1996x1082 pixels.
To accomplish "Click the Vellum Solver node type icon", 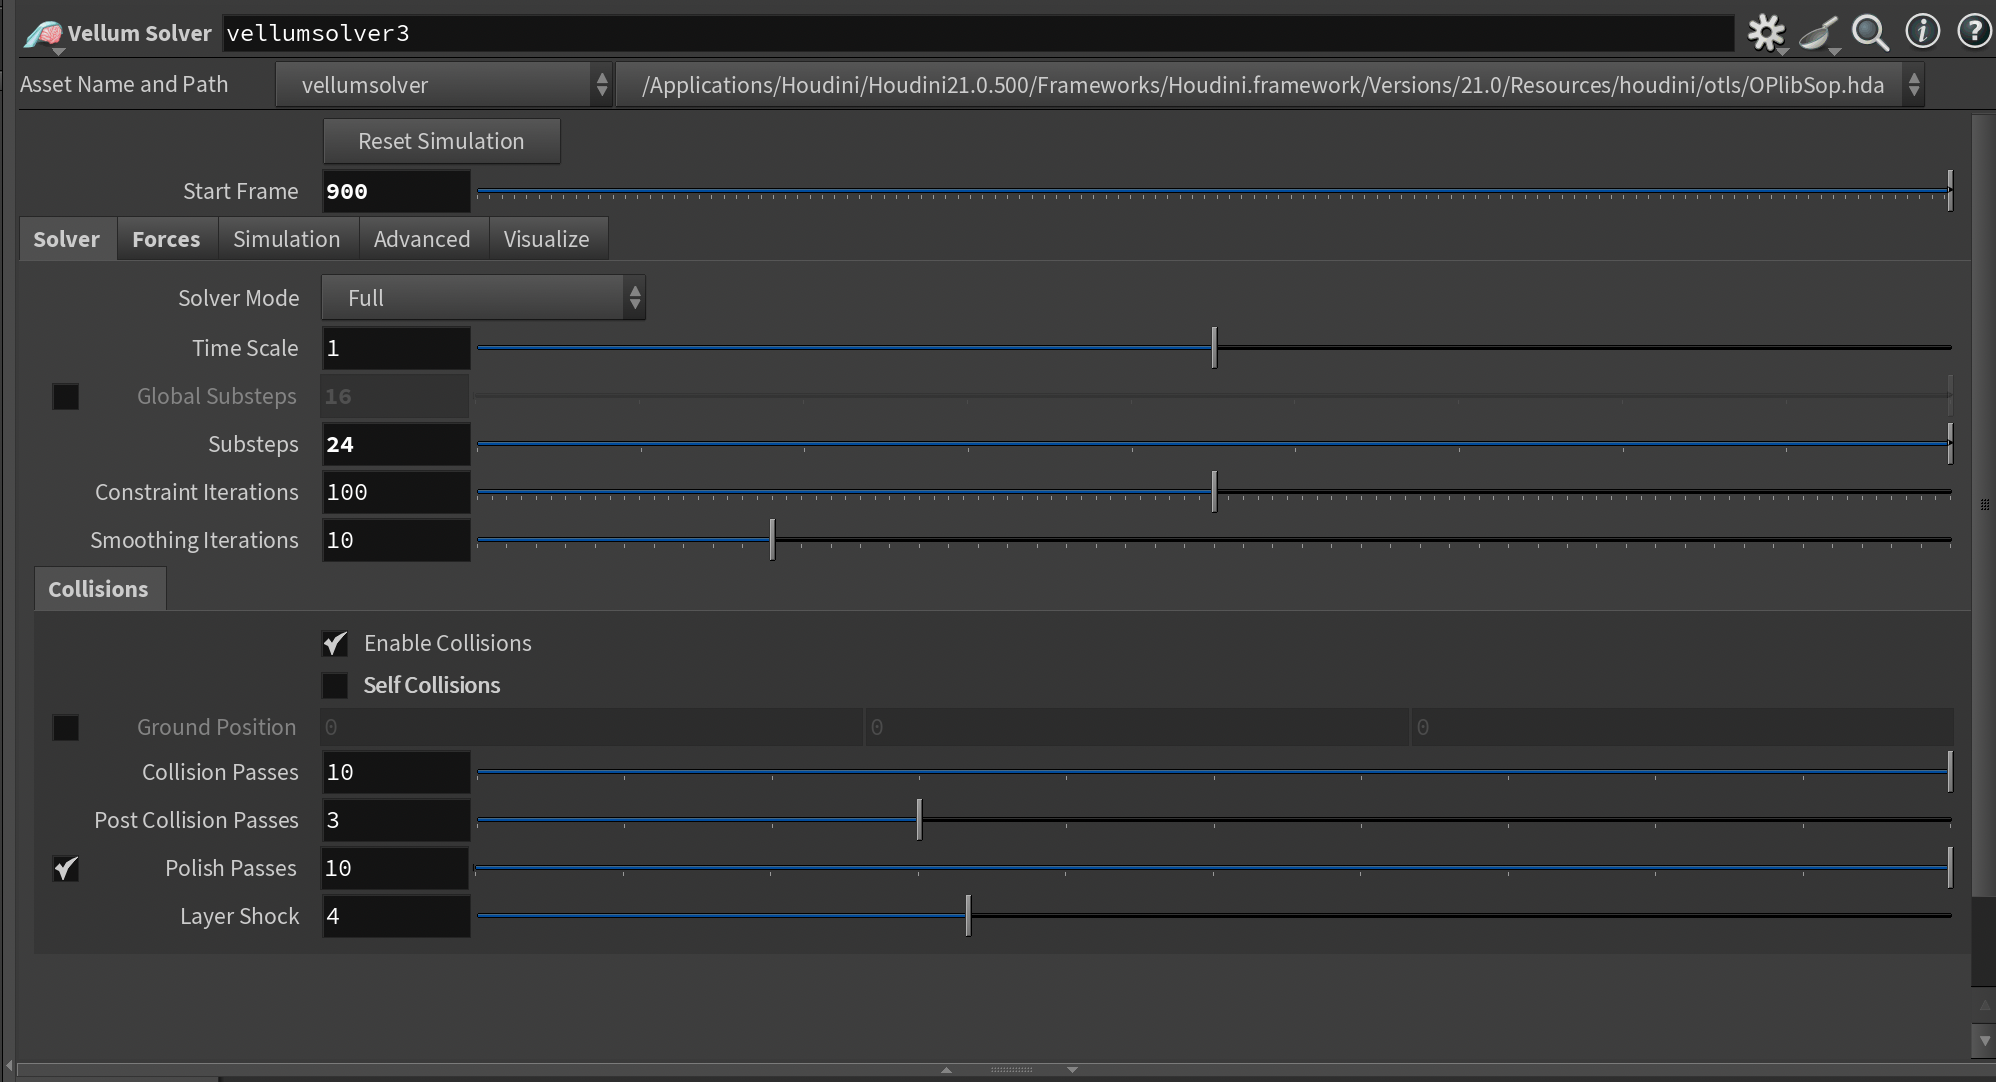I will pos(43,35).
